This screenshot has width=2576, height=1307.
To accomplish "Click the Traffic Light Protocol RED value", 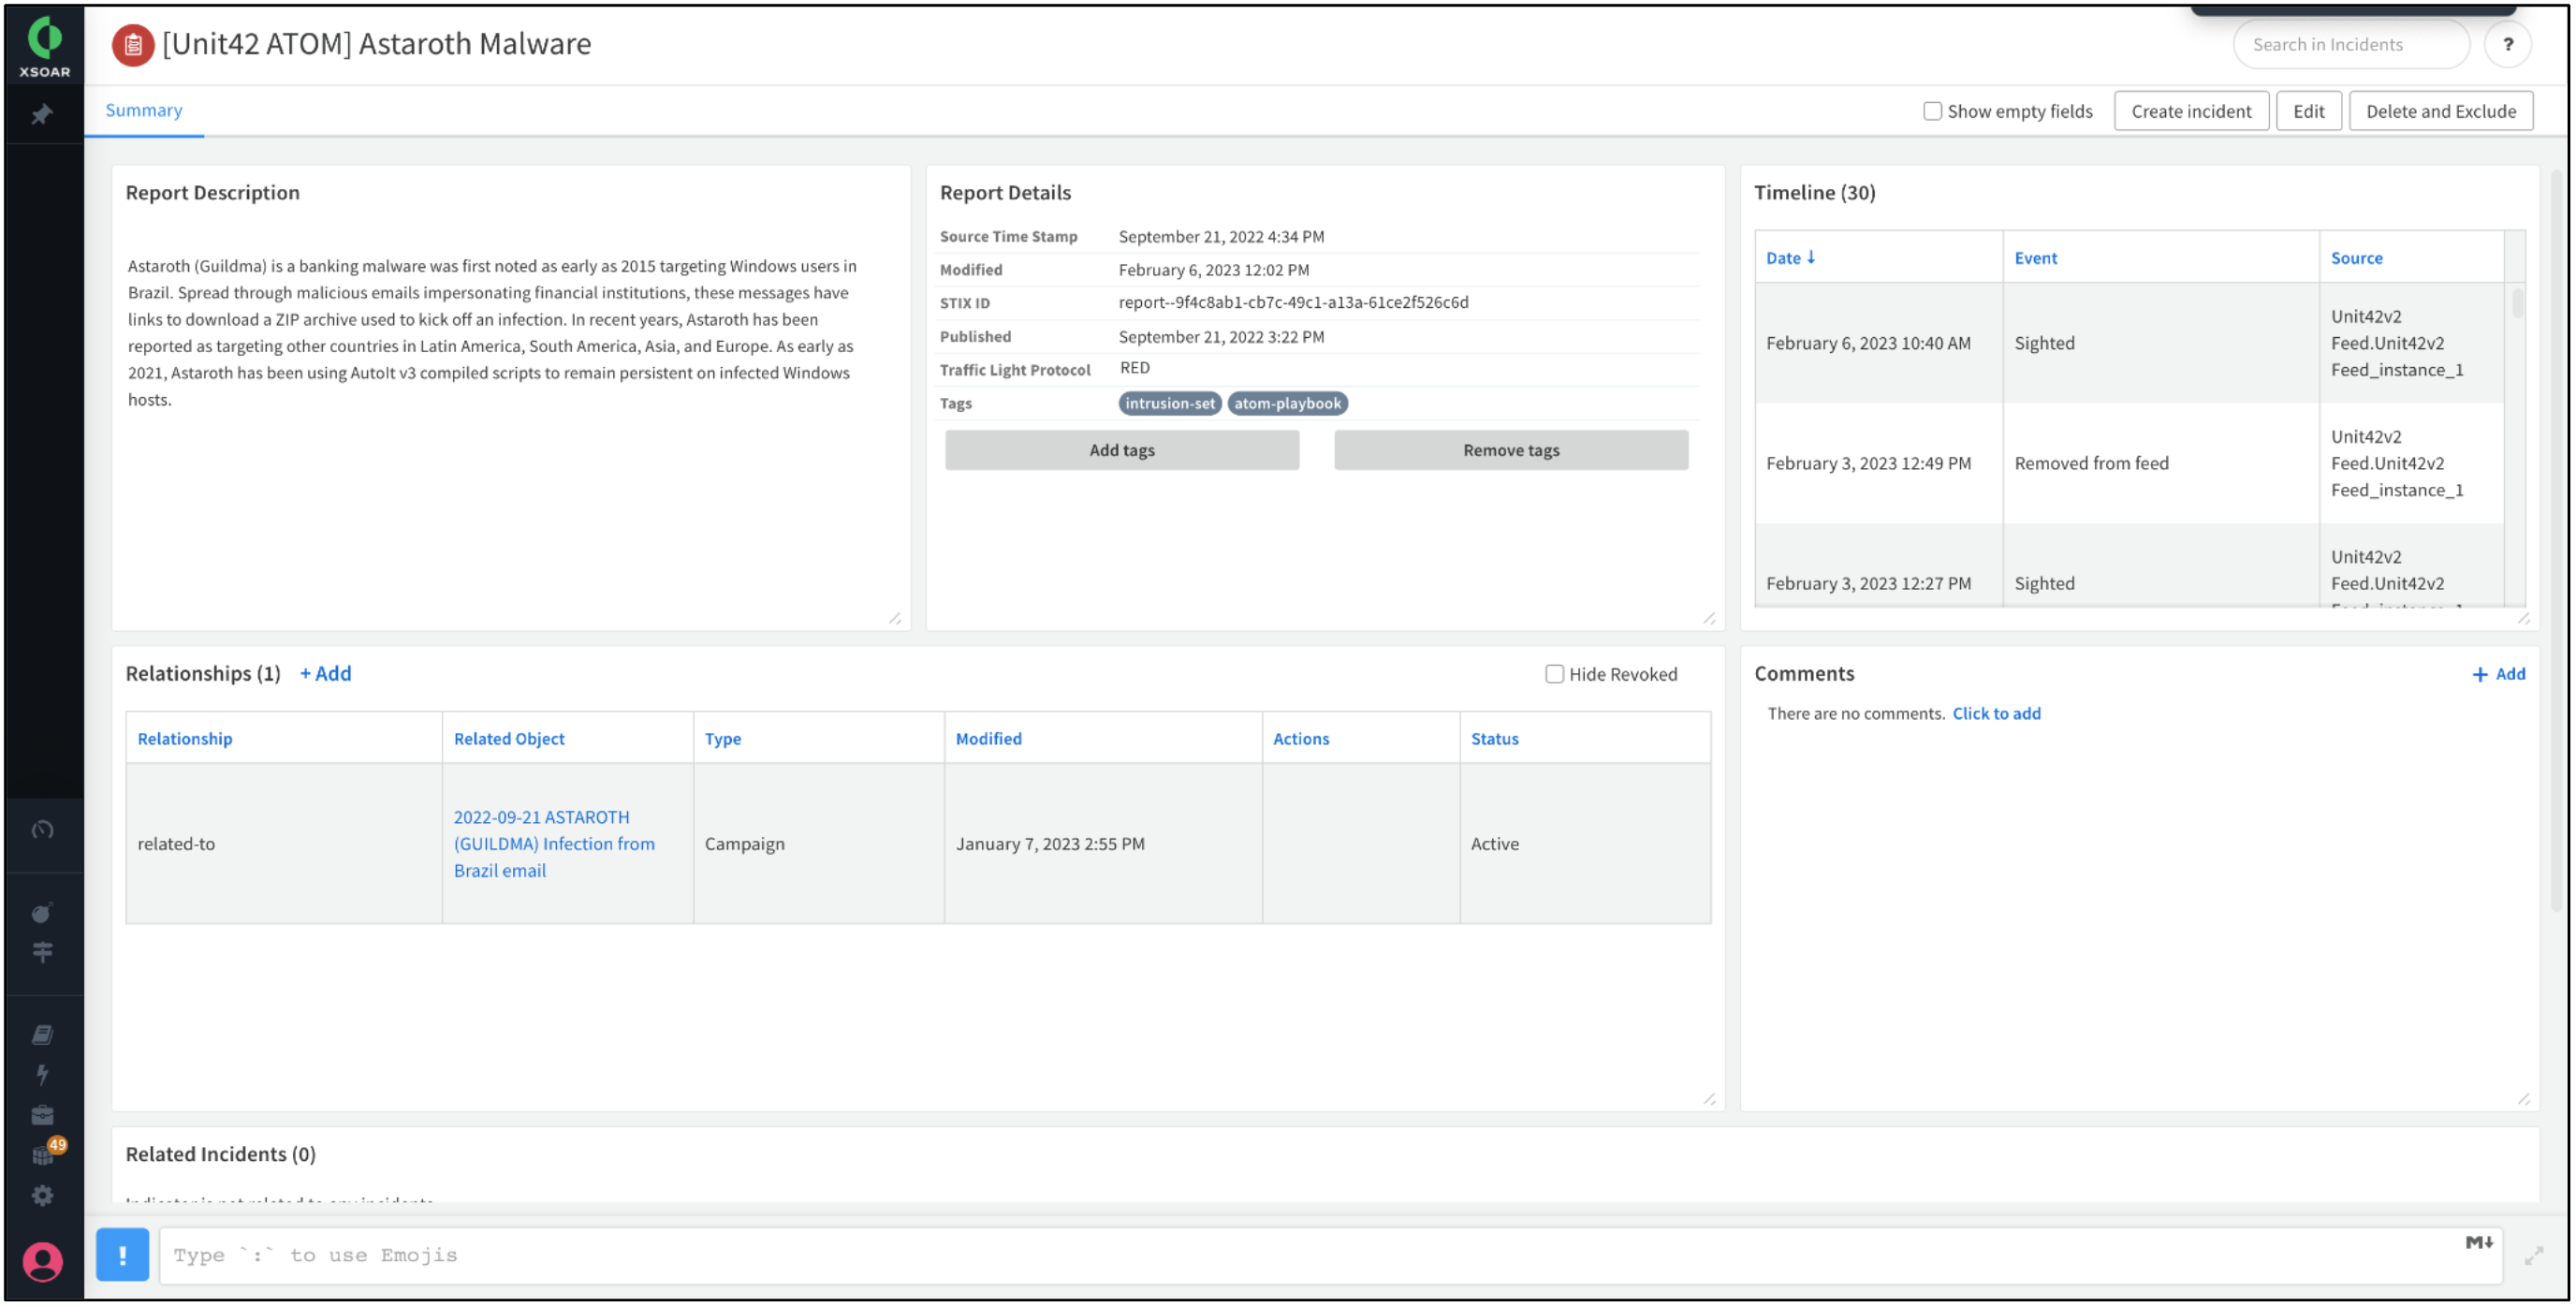I will [x=1134, y=368].
